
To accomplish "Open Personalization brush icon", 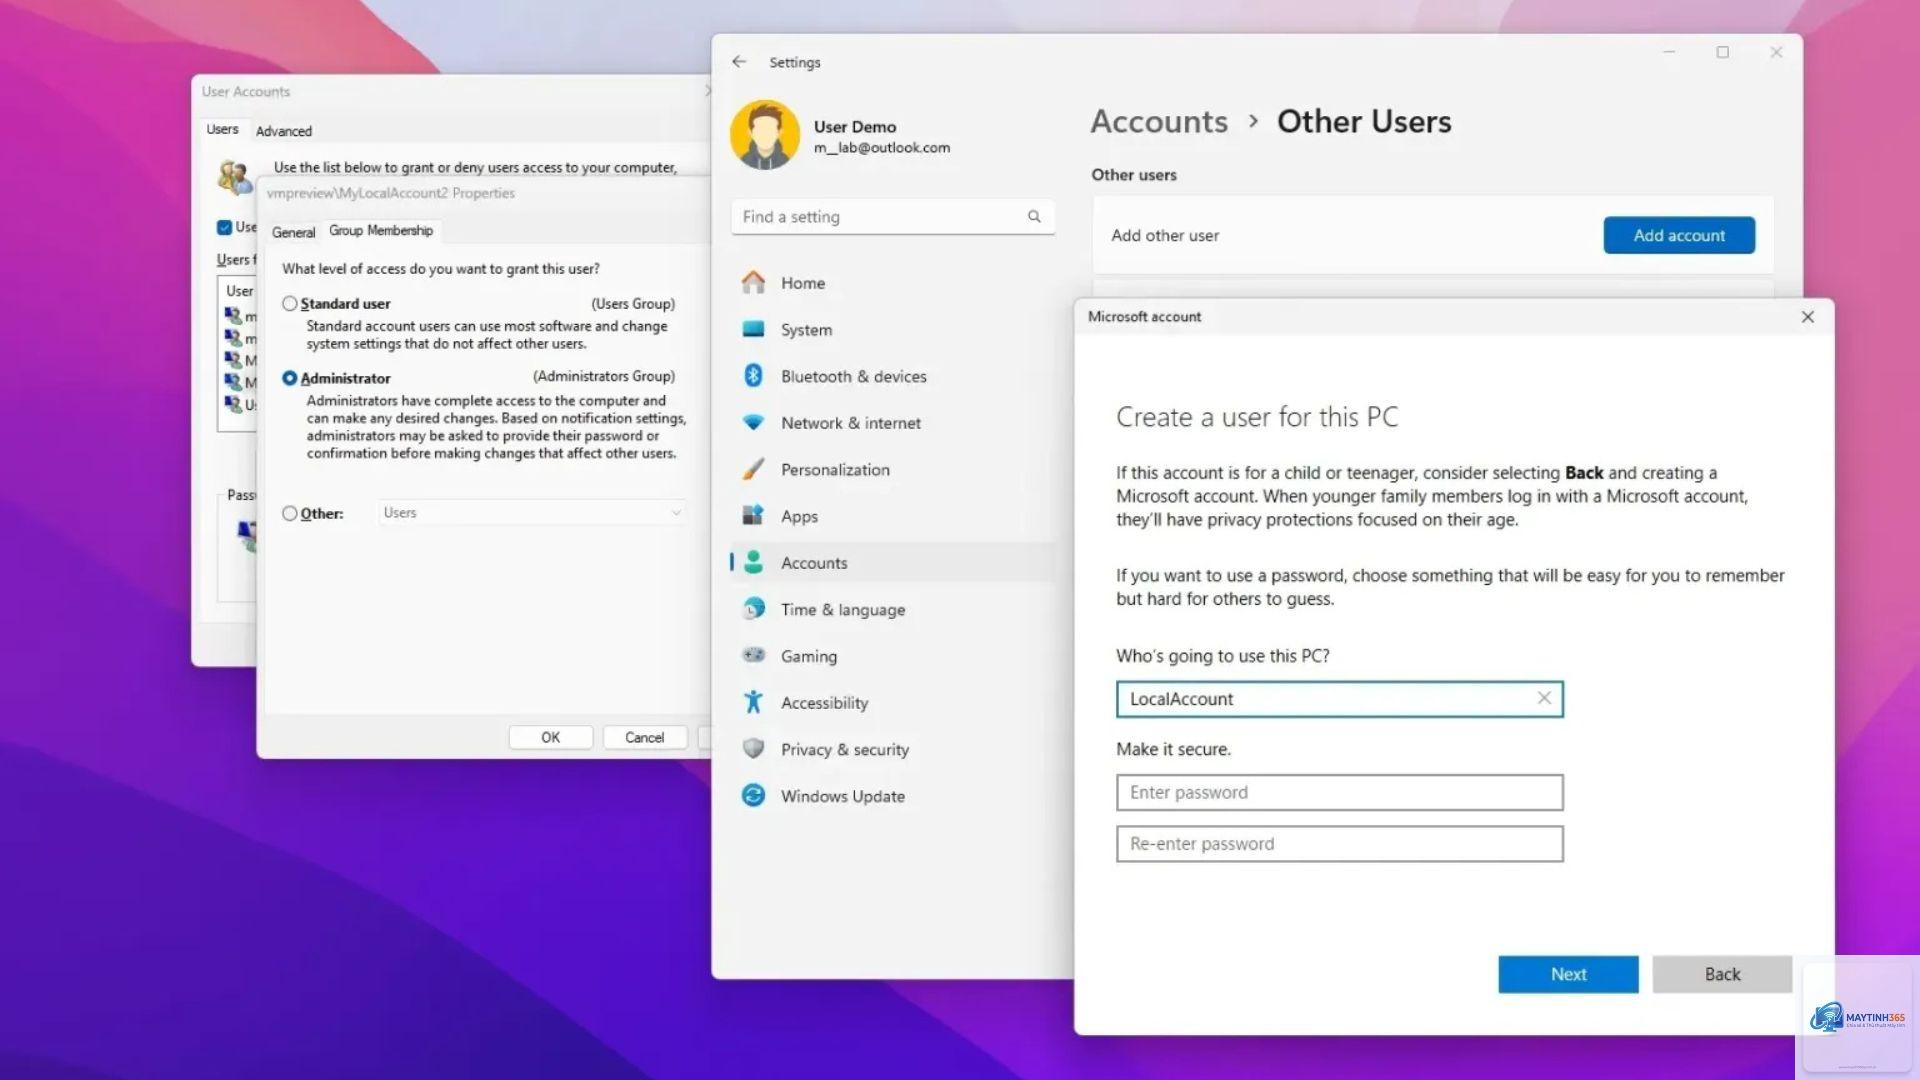I will [754, 469].
